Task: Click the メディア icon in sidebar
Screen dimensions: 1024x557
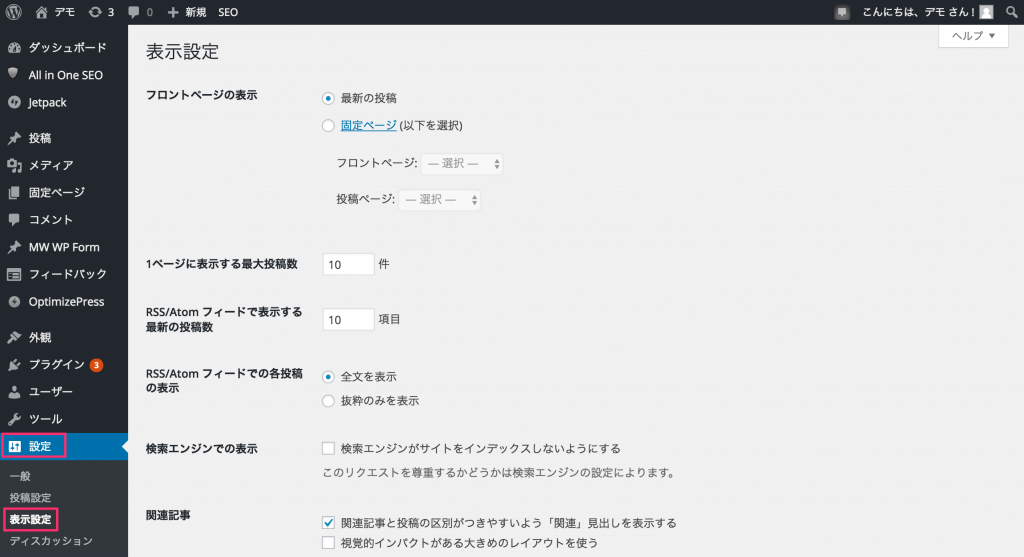Action: pyautogui.click(x=14, y=165)
